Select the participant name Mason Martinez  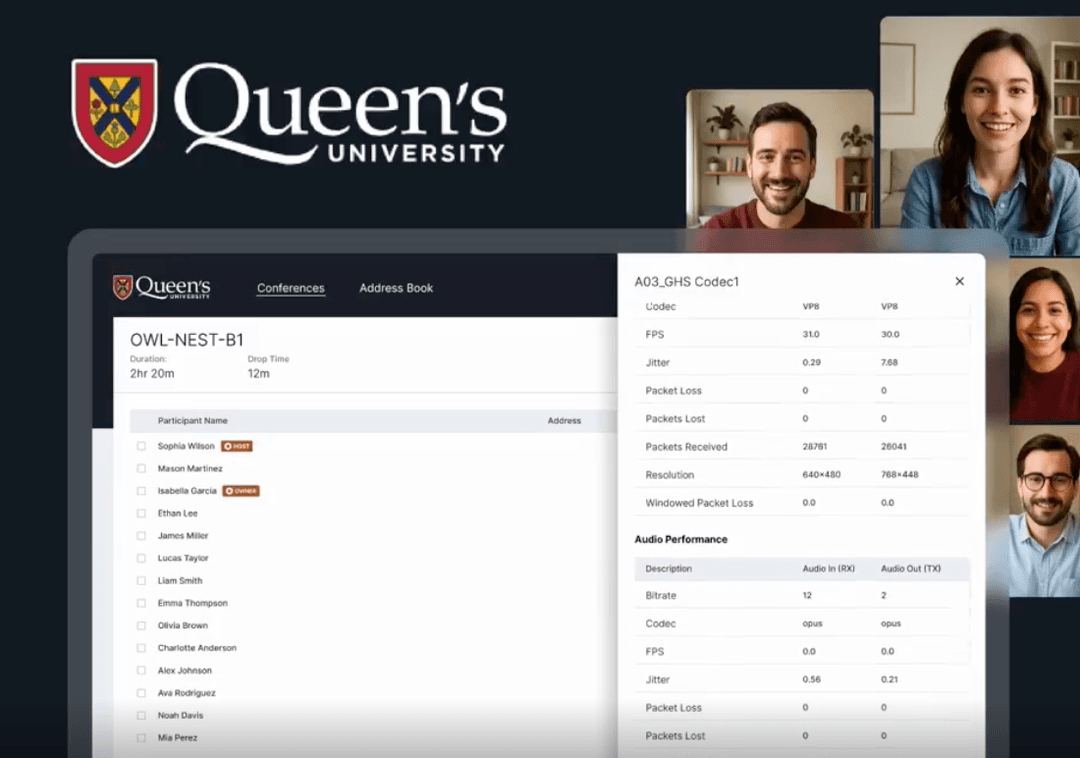pos(190,468)
